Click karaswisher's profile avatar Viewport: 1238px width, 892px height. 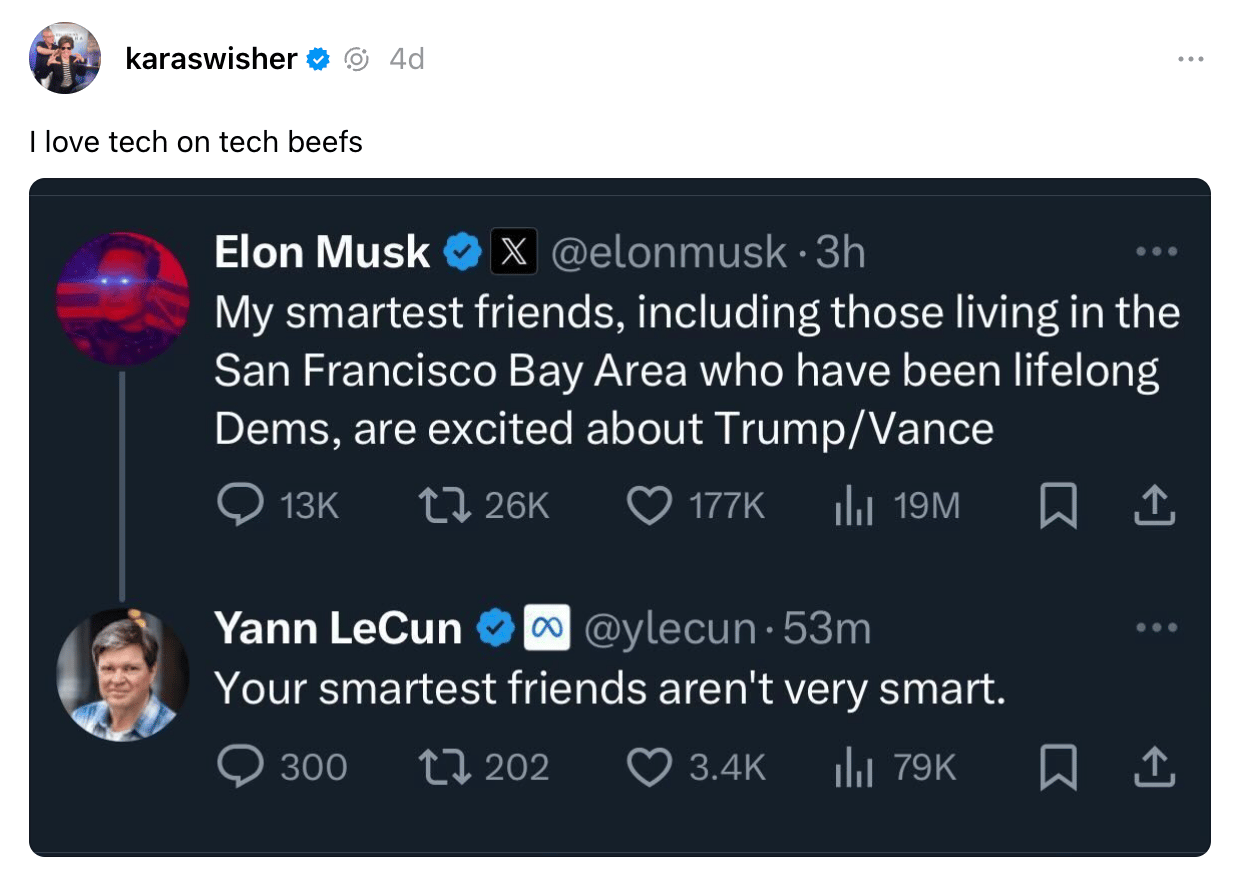65,58
